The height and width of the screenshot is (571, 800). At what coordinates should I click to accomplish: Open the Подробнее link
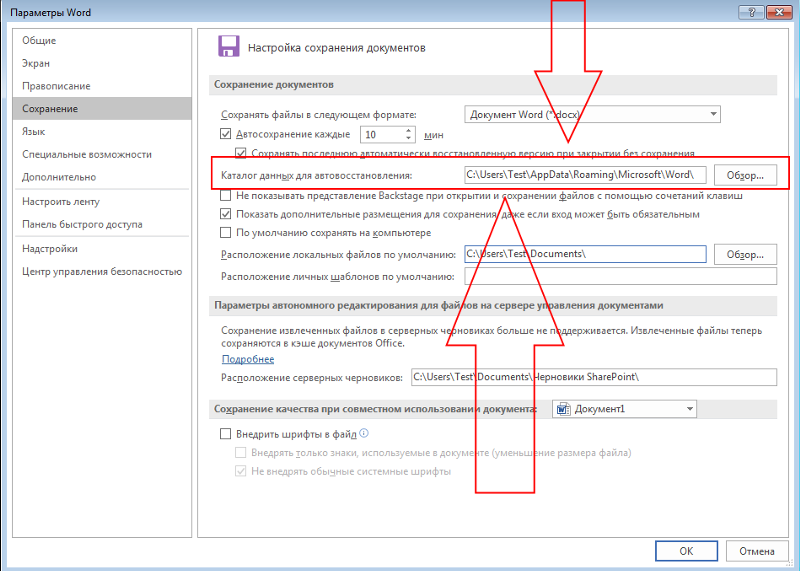tap(248, 359)
